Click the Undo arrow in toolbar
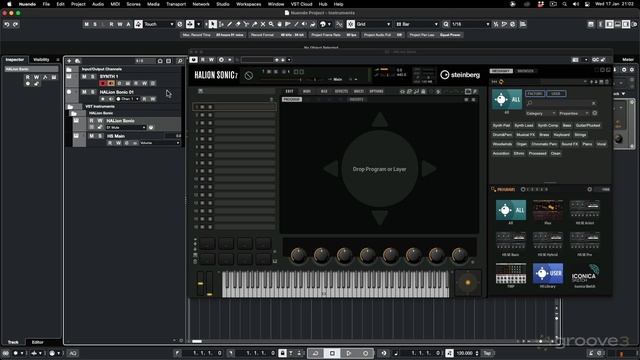Image resolution: width=640 pixels, height=360 pixels. point(7,24)
